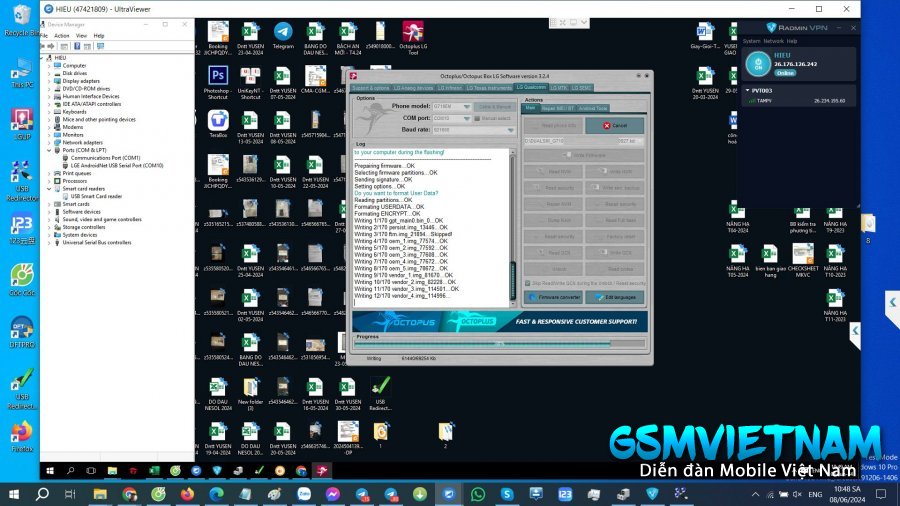
Task: Select Communications Port (COM1) device
Action: [x=101, y=158]
